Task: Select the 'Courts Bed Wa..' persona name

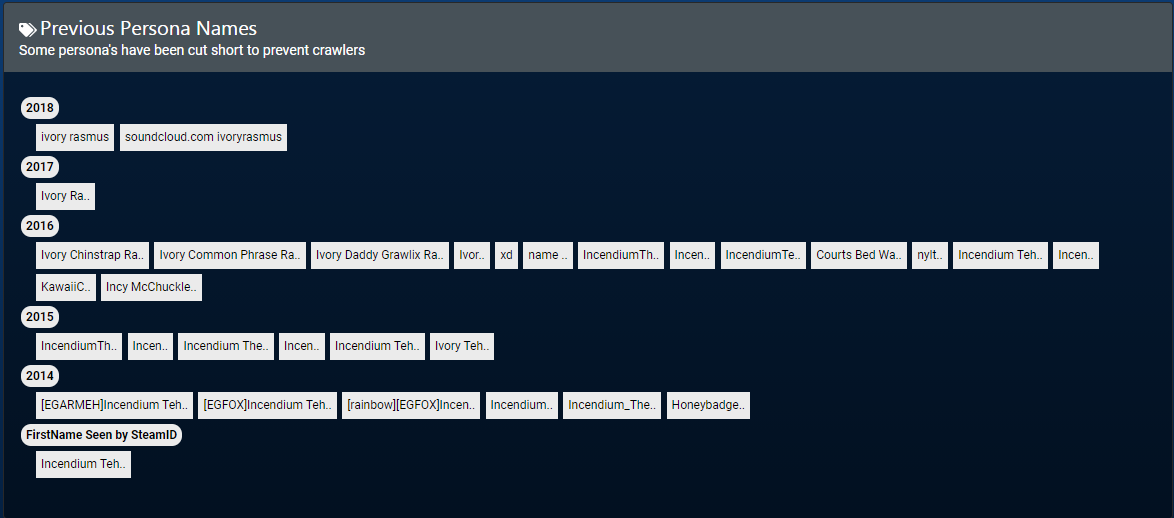Action: pyautogui.click(x=859, y=255)
